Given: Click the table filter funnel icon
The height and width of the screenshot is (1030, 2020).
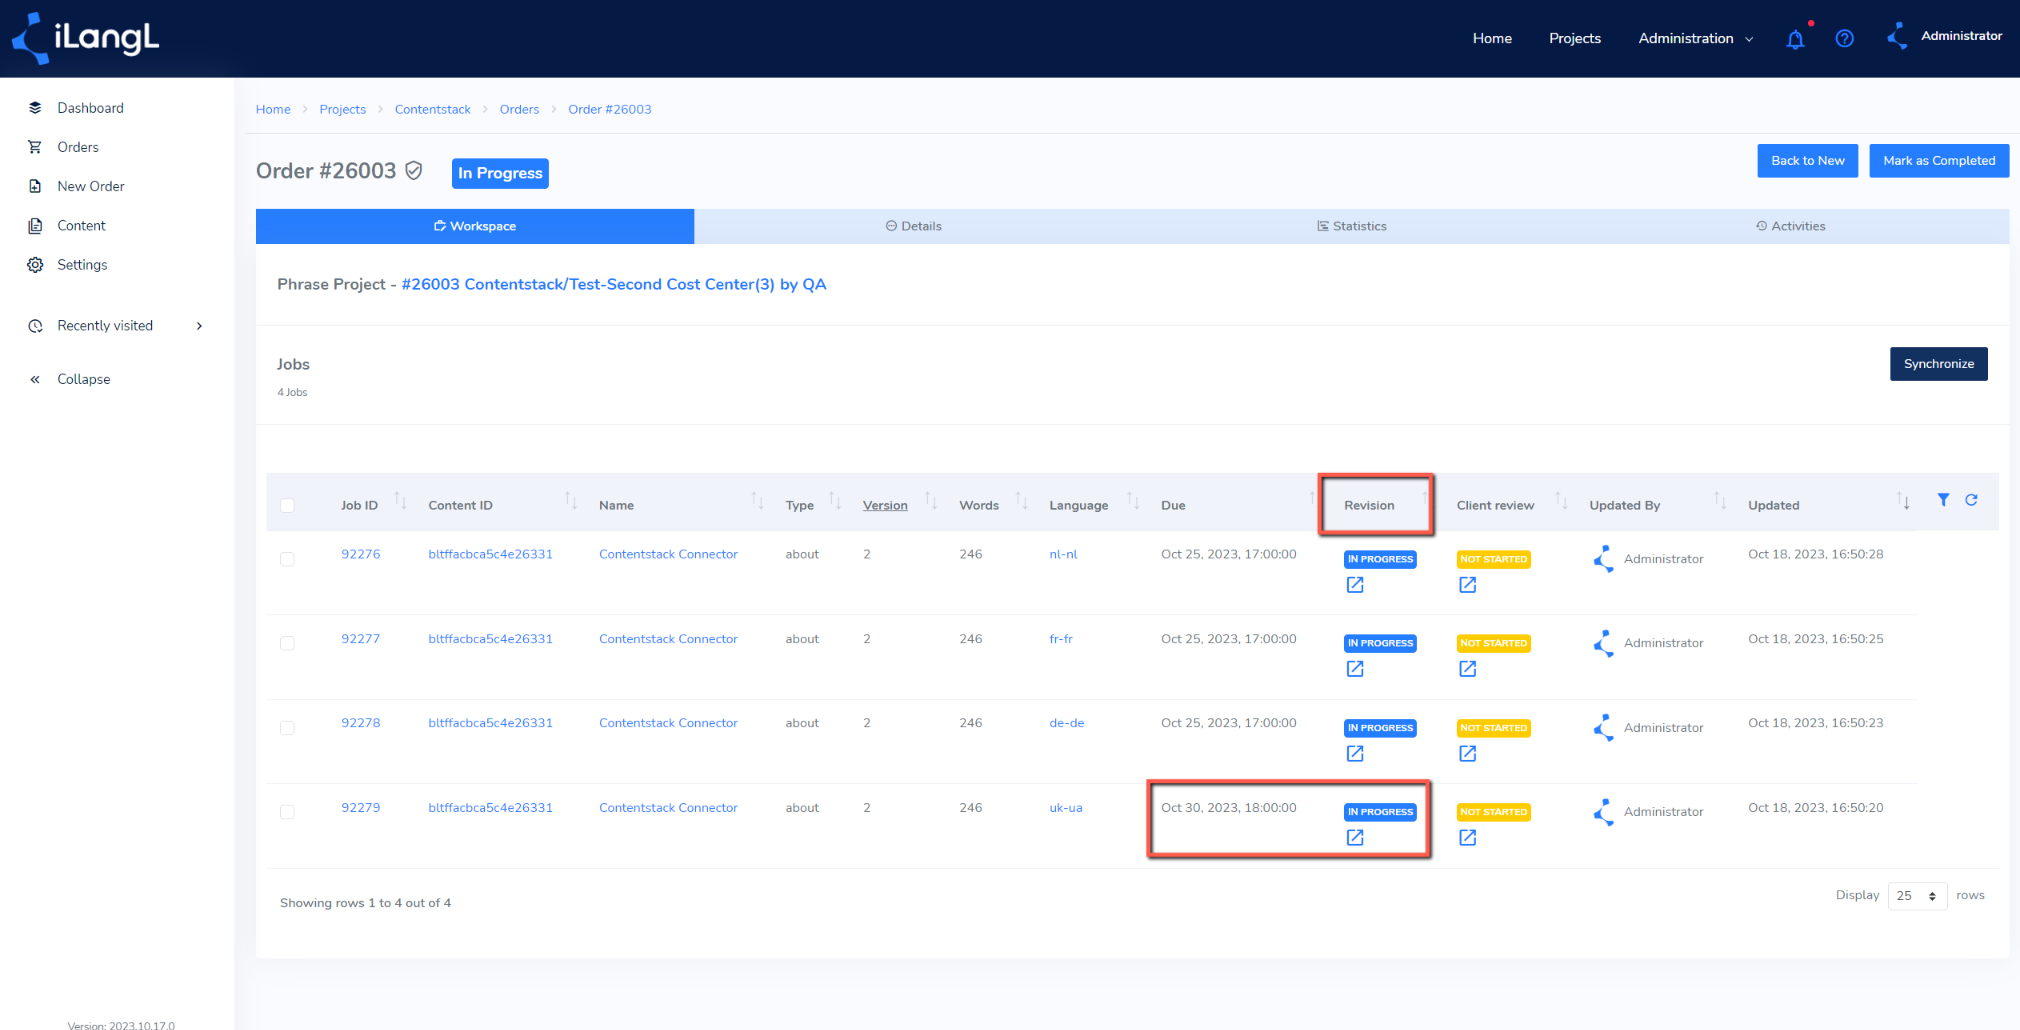Looking at the screenshot, I should 1943,500.
